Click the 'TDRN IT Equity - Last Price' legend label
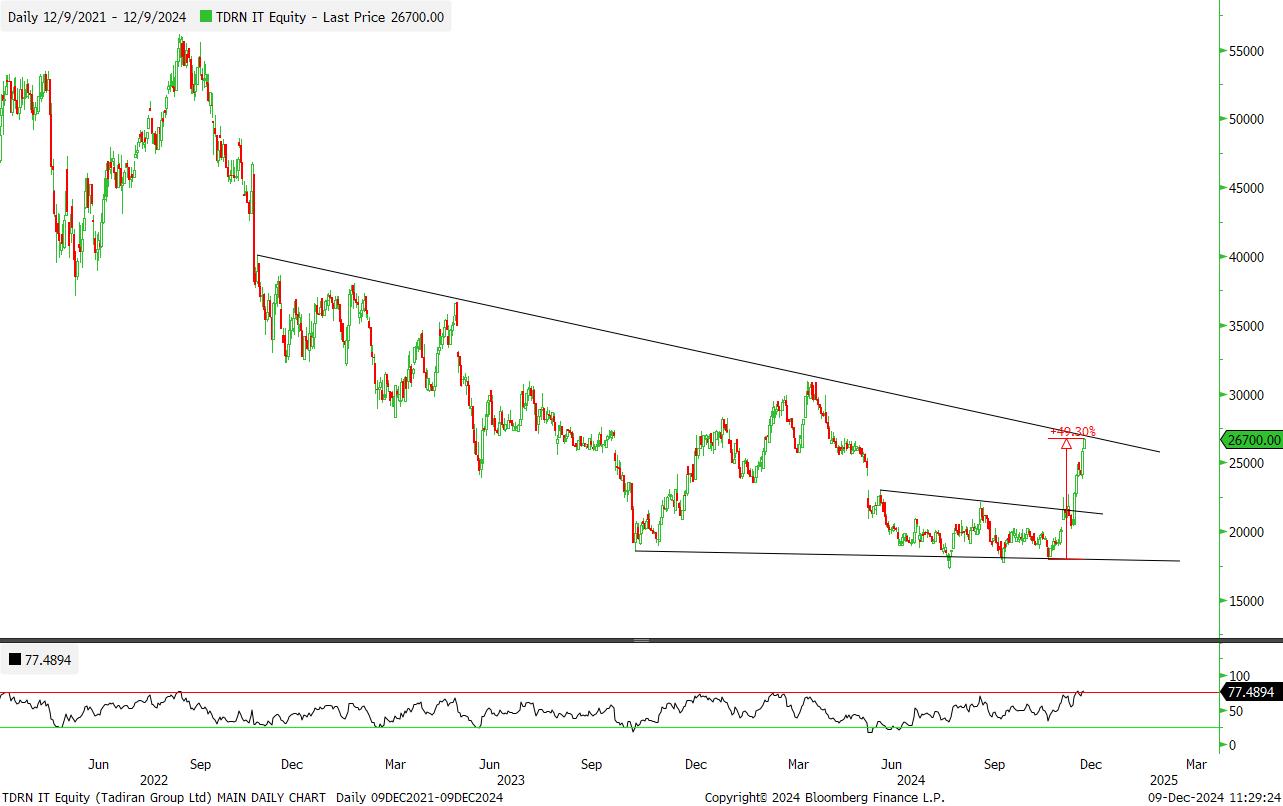Screen dimensions: 1283x806 (300, 17)
